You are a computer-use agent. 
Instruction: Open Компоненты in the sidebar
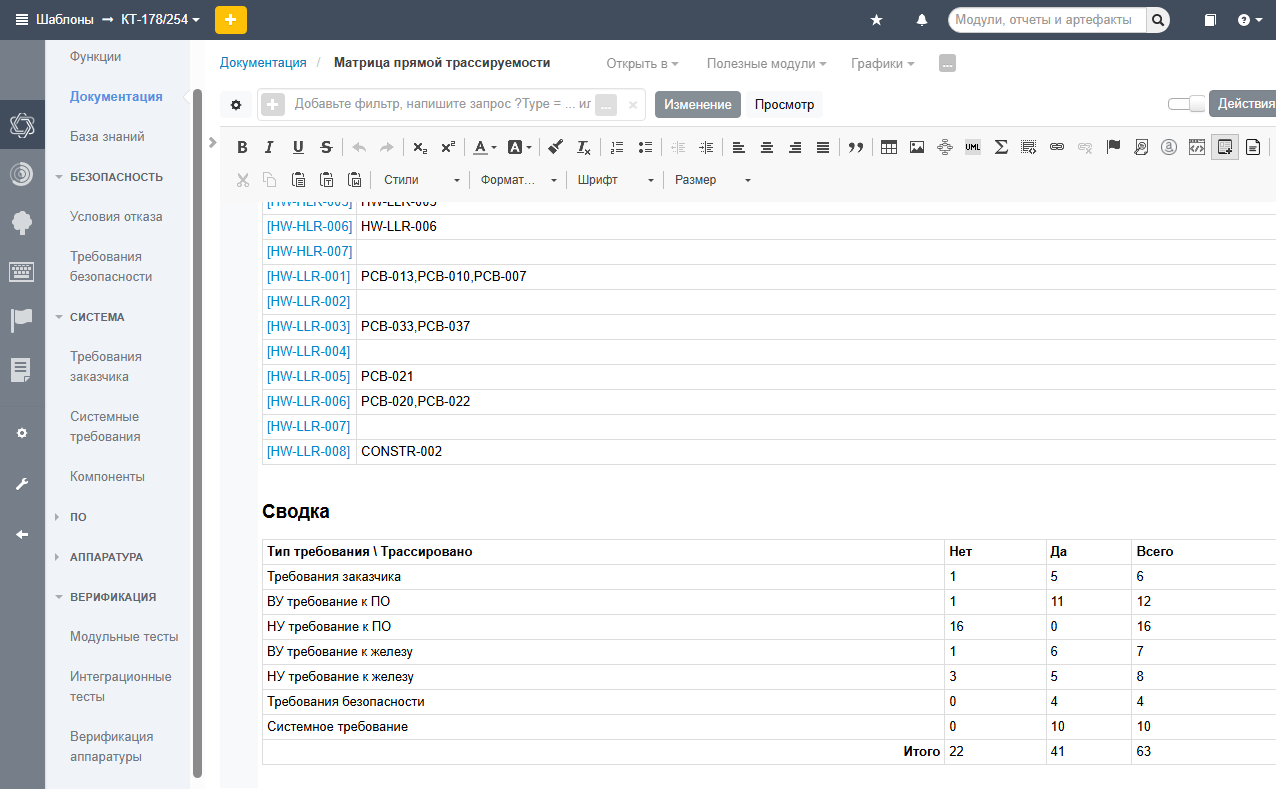coord(107,477)
